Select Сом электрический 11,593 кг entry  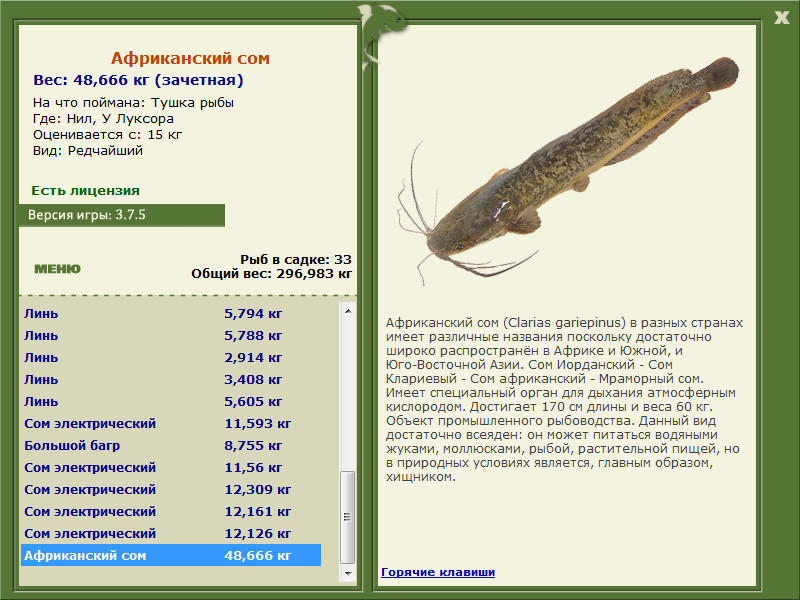171,423
